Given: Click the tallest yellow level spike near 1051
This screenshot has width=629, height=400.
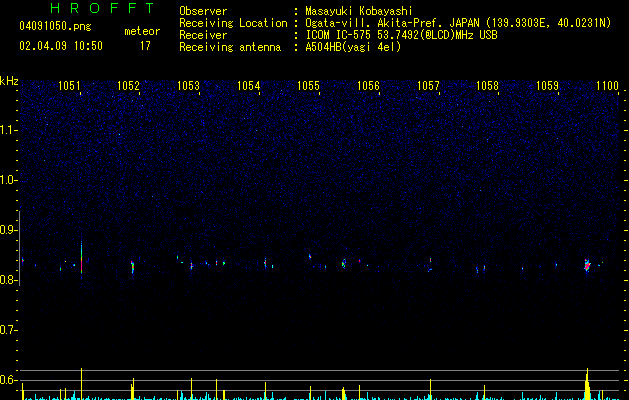Looking at the screenshot, I should [x=81, y=384].
